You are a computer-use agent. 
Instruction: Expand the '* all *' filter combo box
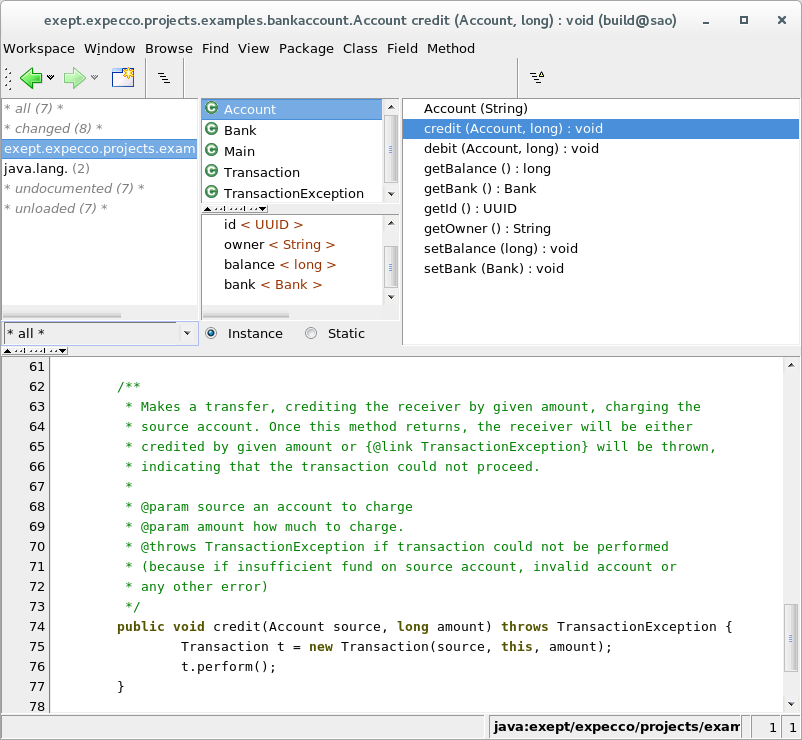point(187,333)
